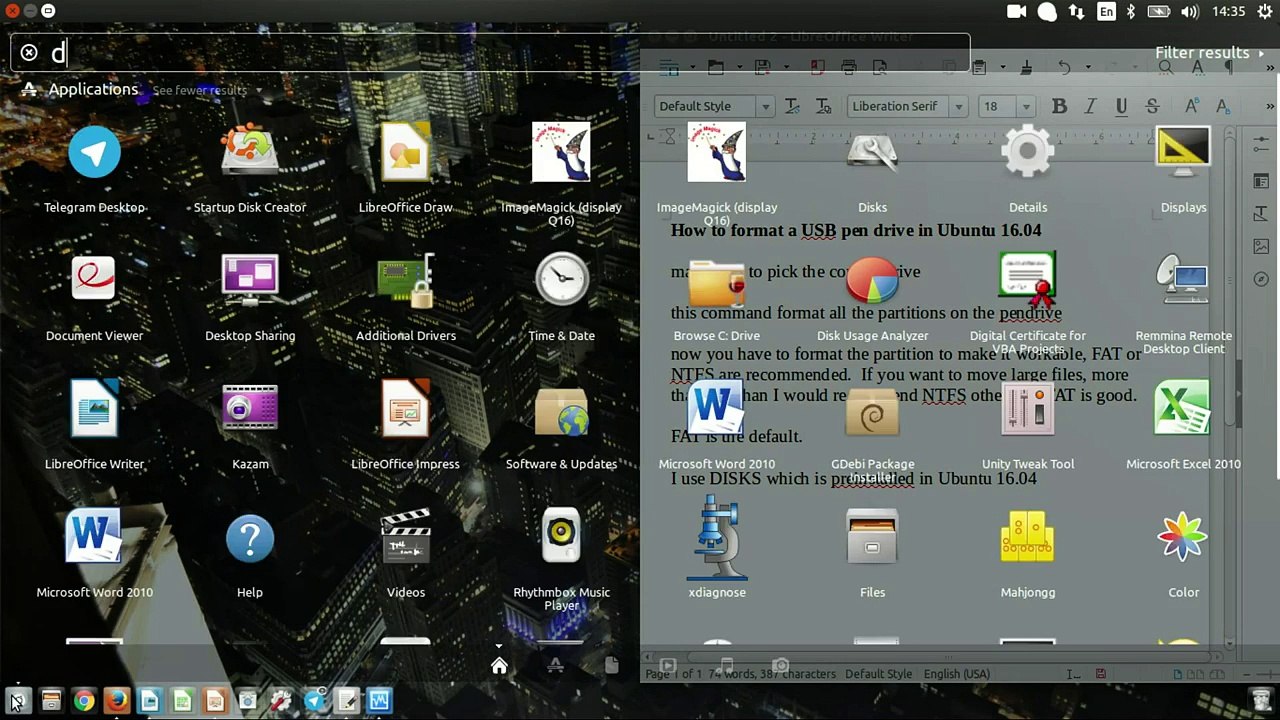Toggle Italic in the Writer toolbar
1280x720 pixels.
(x=1090, y=106)
